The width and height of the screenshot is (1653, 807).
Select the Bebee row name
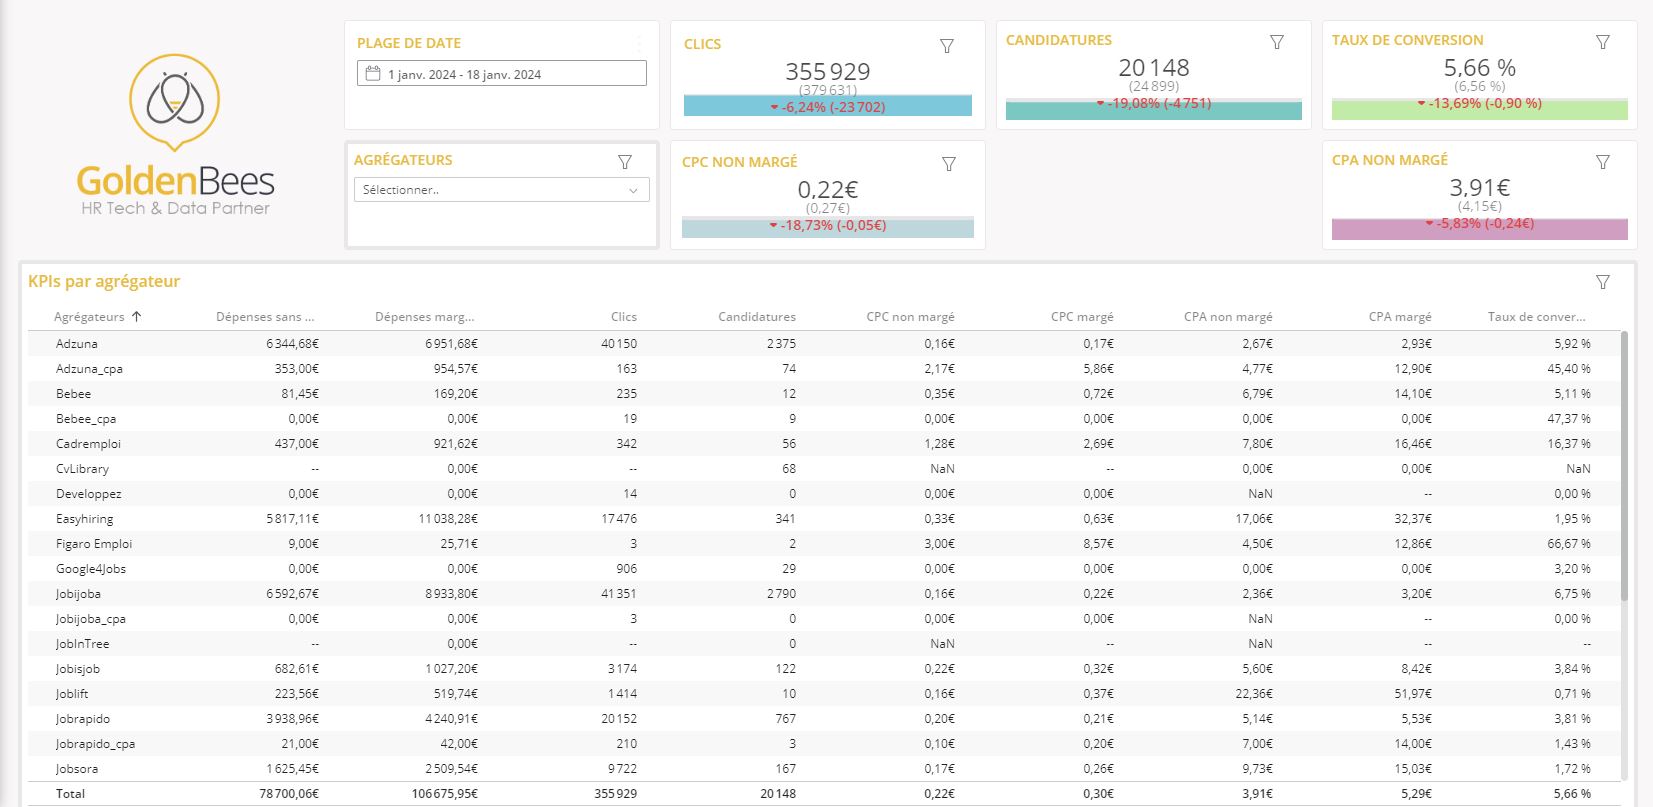point(73,394)
